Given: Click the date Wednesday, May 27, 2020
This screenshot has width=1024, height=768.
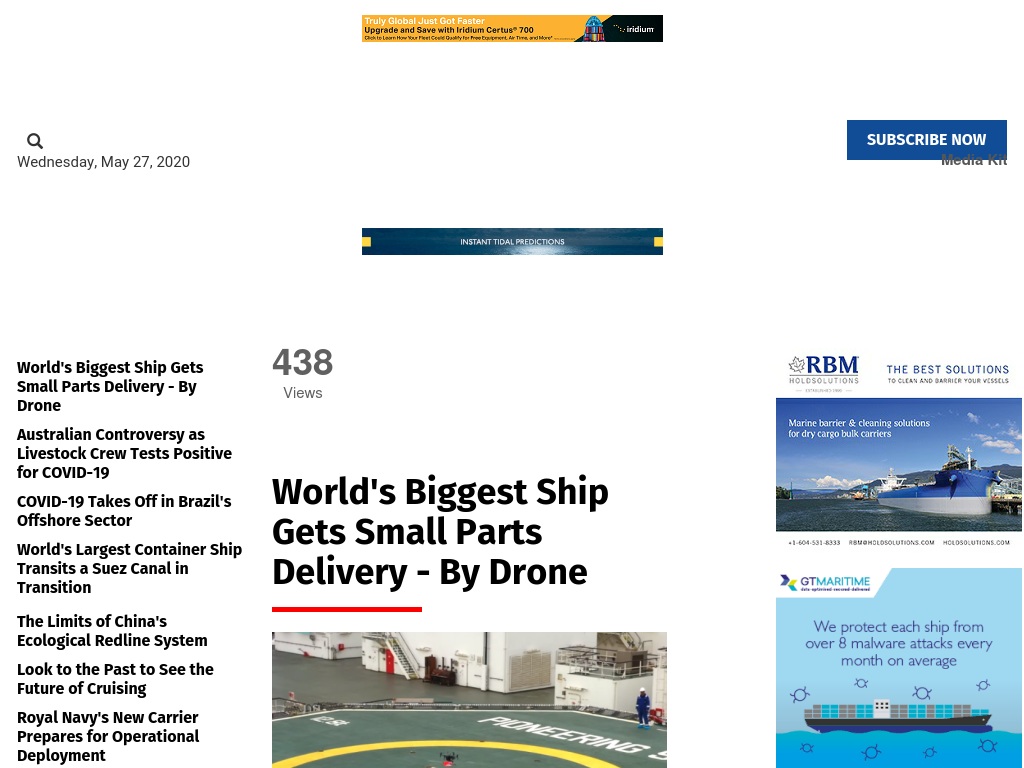Looking at the screenshot, I should [x=103, y=162].
